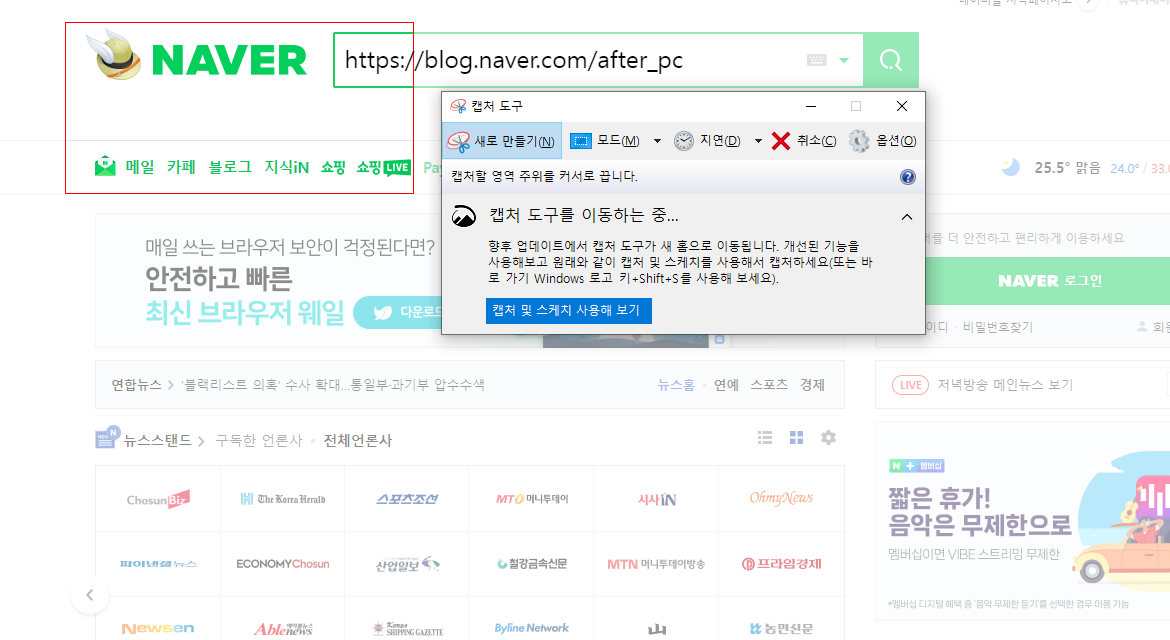Click the 25.5° 맑음 weather text
Screen dimensions: 1170x640
pyautogui.click(x=1067, y=168)
